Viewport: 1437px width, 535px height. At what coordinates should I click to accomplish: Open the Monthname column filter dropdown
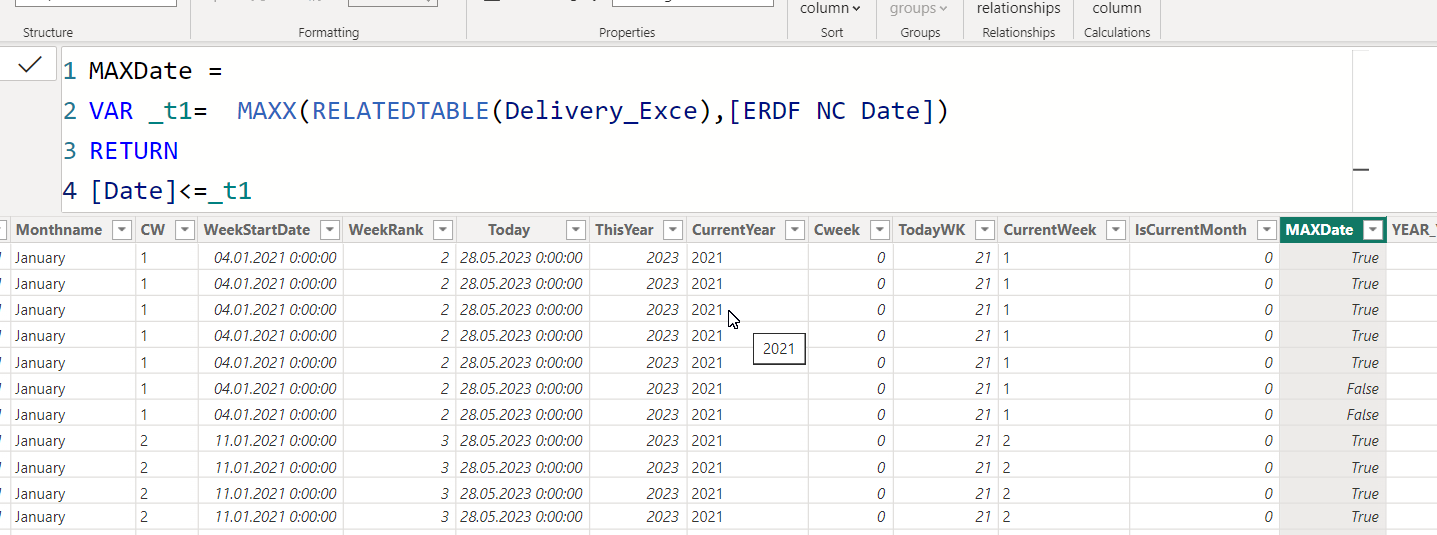pyautogui.click(x=121, y=230)
